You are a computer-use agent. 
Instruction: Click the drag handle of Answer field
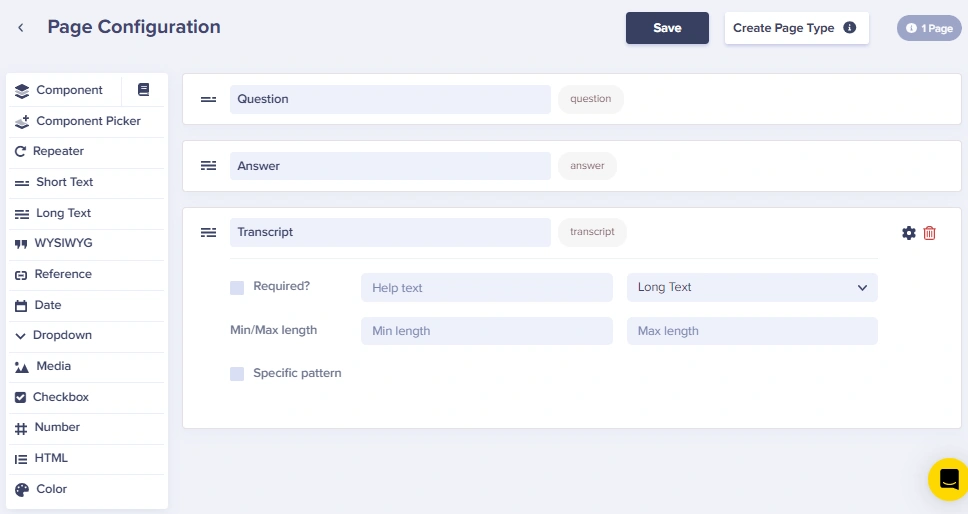209,166
